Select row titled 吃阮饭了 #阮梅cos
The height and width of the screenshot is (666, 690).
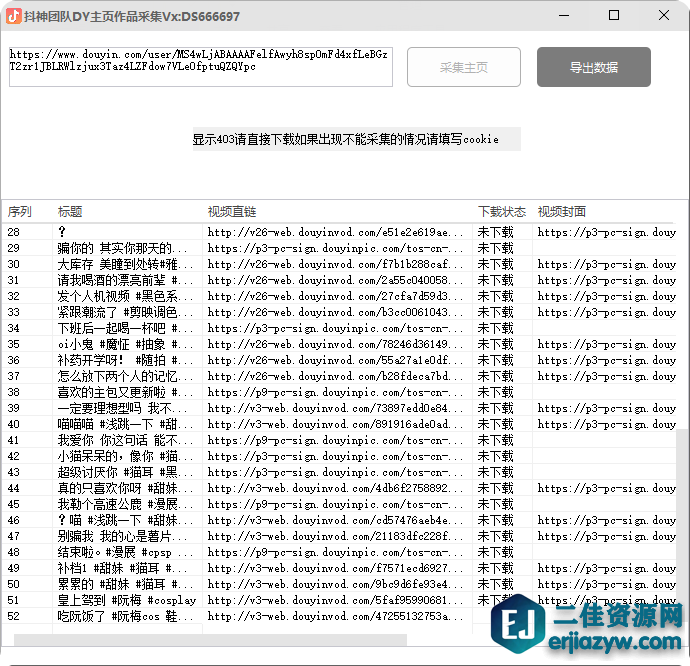coord(339,616)
